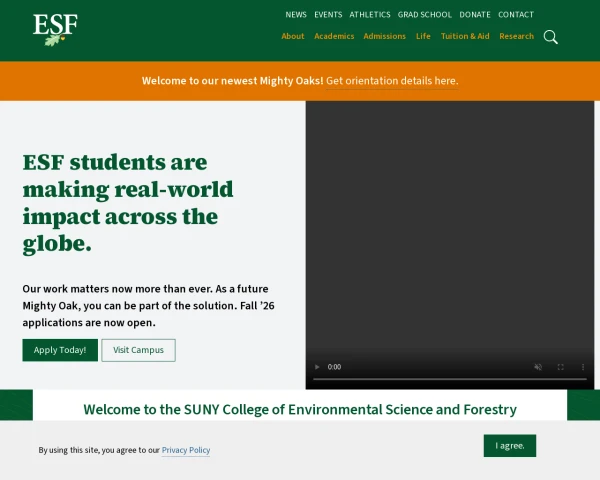600x480 pixels.
Task: Click the ESF oak leaf logo
Action: (55, 30)
